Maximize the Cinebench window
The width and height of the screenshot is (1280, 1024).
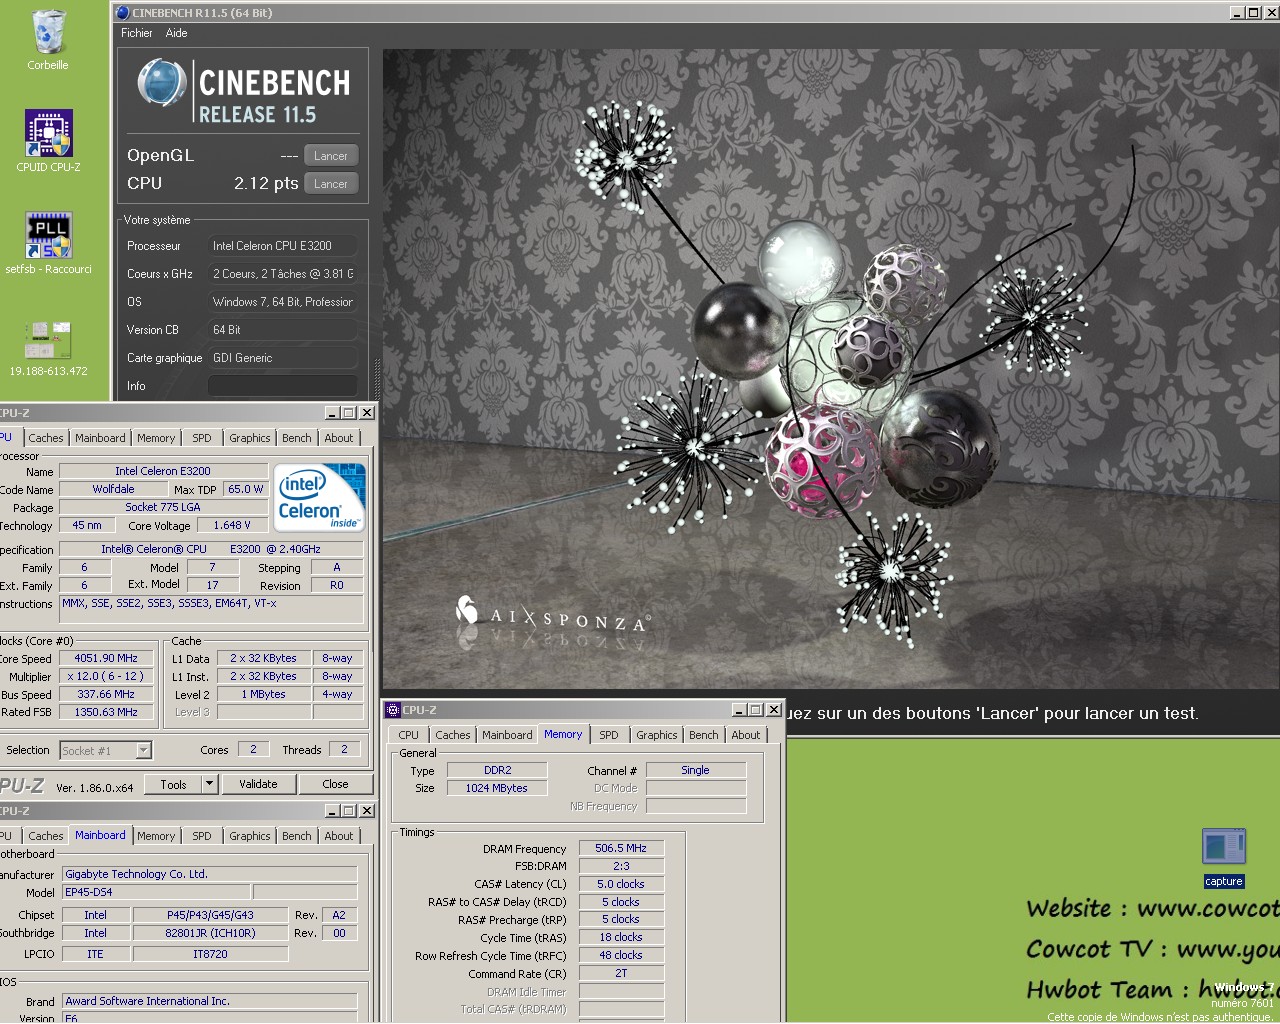pos(1253,13)
